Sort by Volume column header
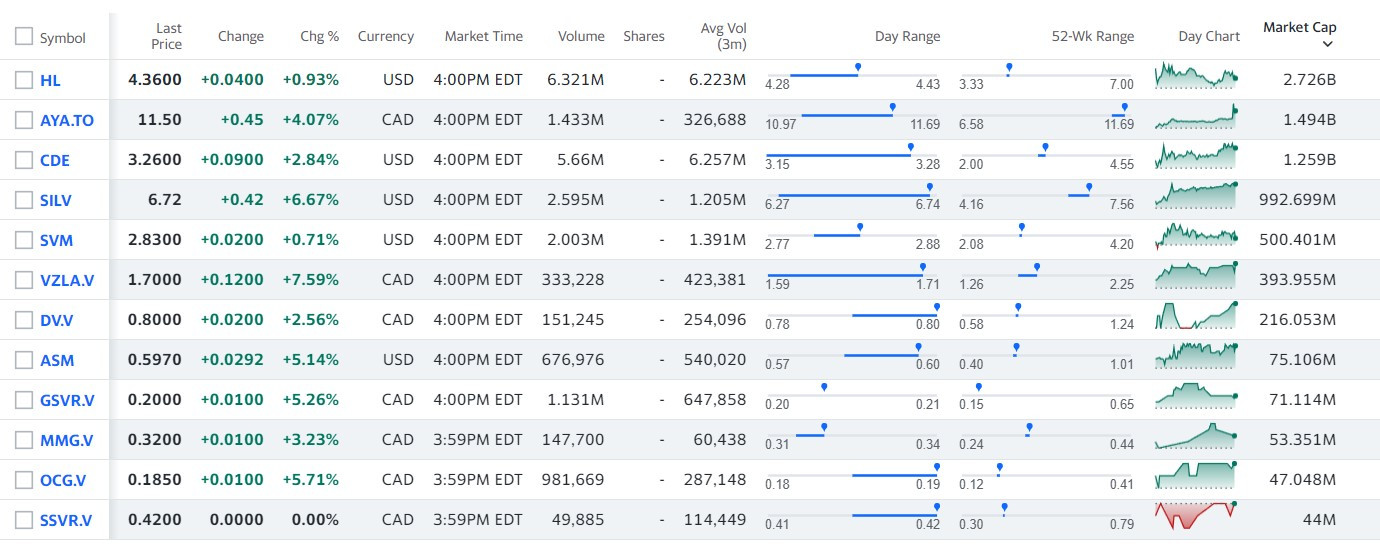Screen dimensions: 1380x558 [581, 36]
